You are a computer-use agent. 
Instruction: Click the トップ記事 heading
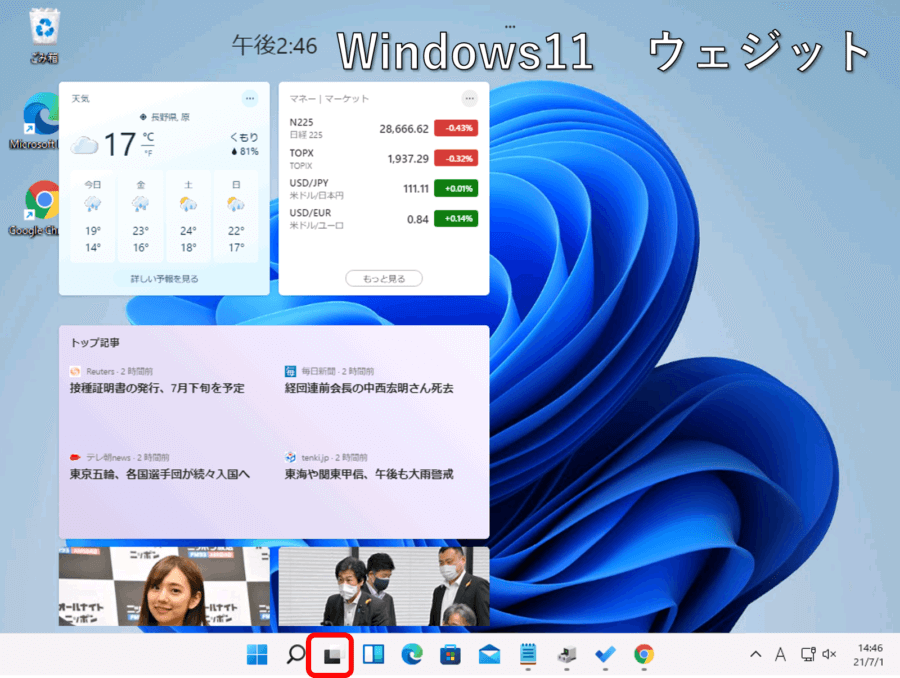(x=95, y=343)
